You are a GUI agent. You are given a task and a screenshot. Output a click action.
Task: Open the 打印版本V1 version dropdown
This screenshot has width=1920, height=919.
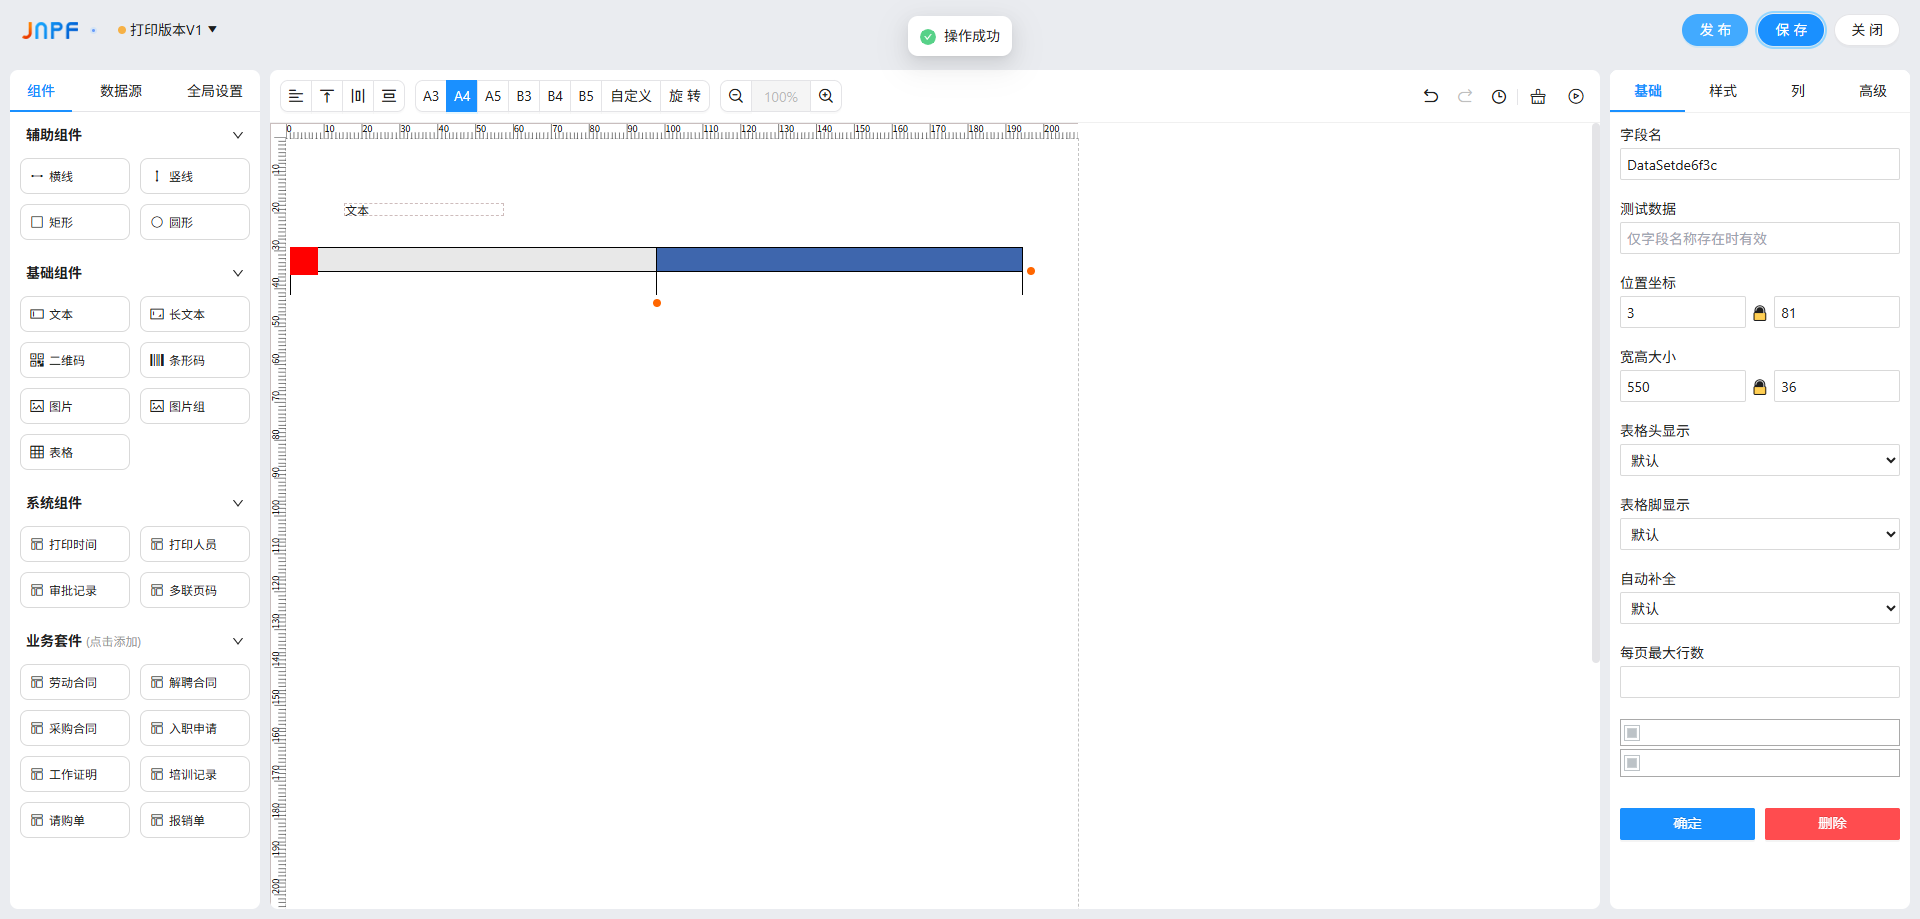[x=167, y=30]
